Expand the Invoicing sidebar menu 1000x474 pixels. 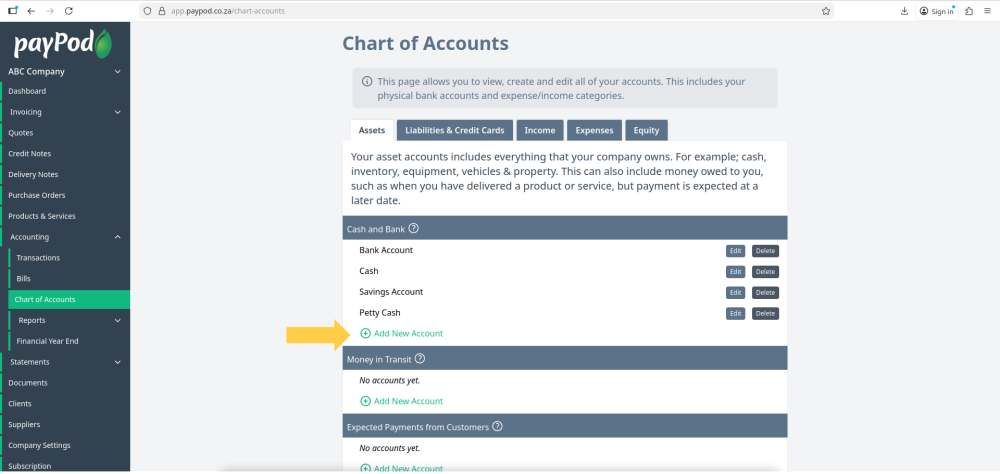[117, 112]
